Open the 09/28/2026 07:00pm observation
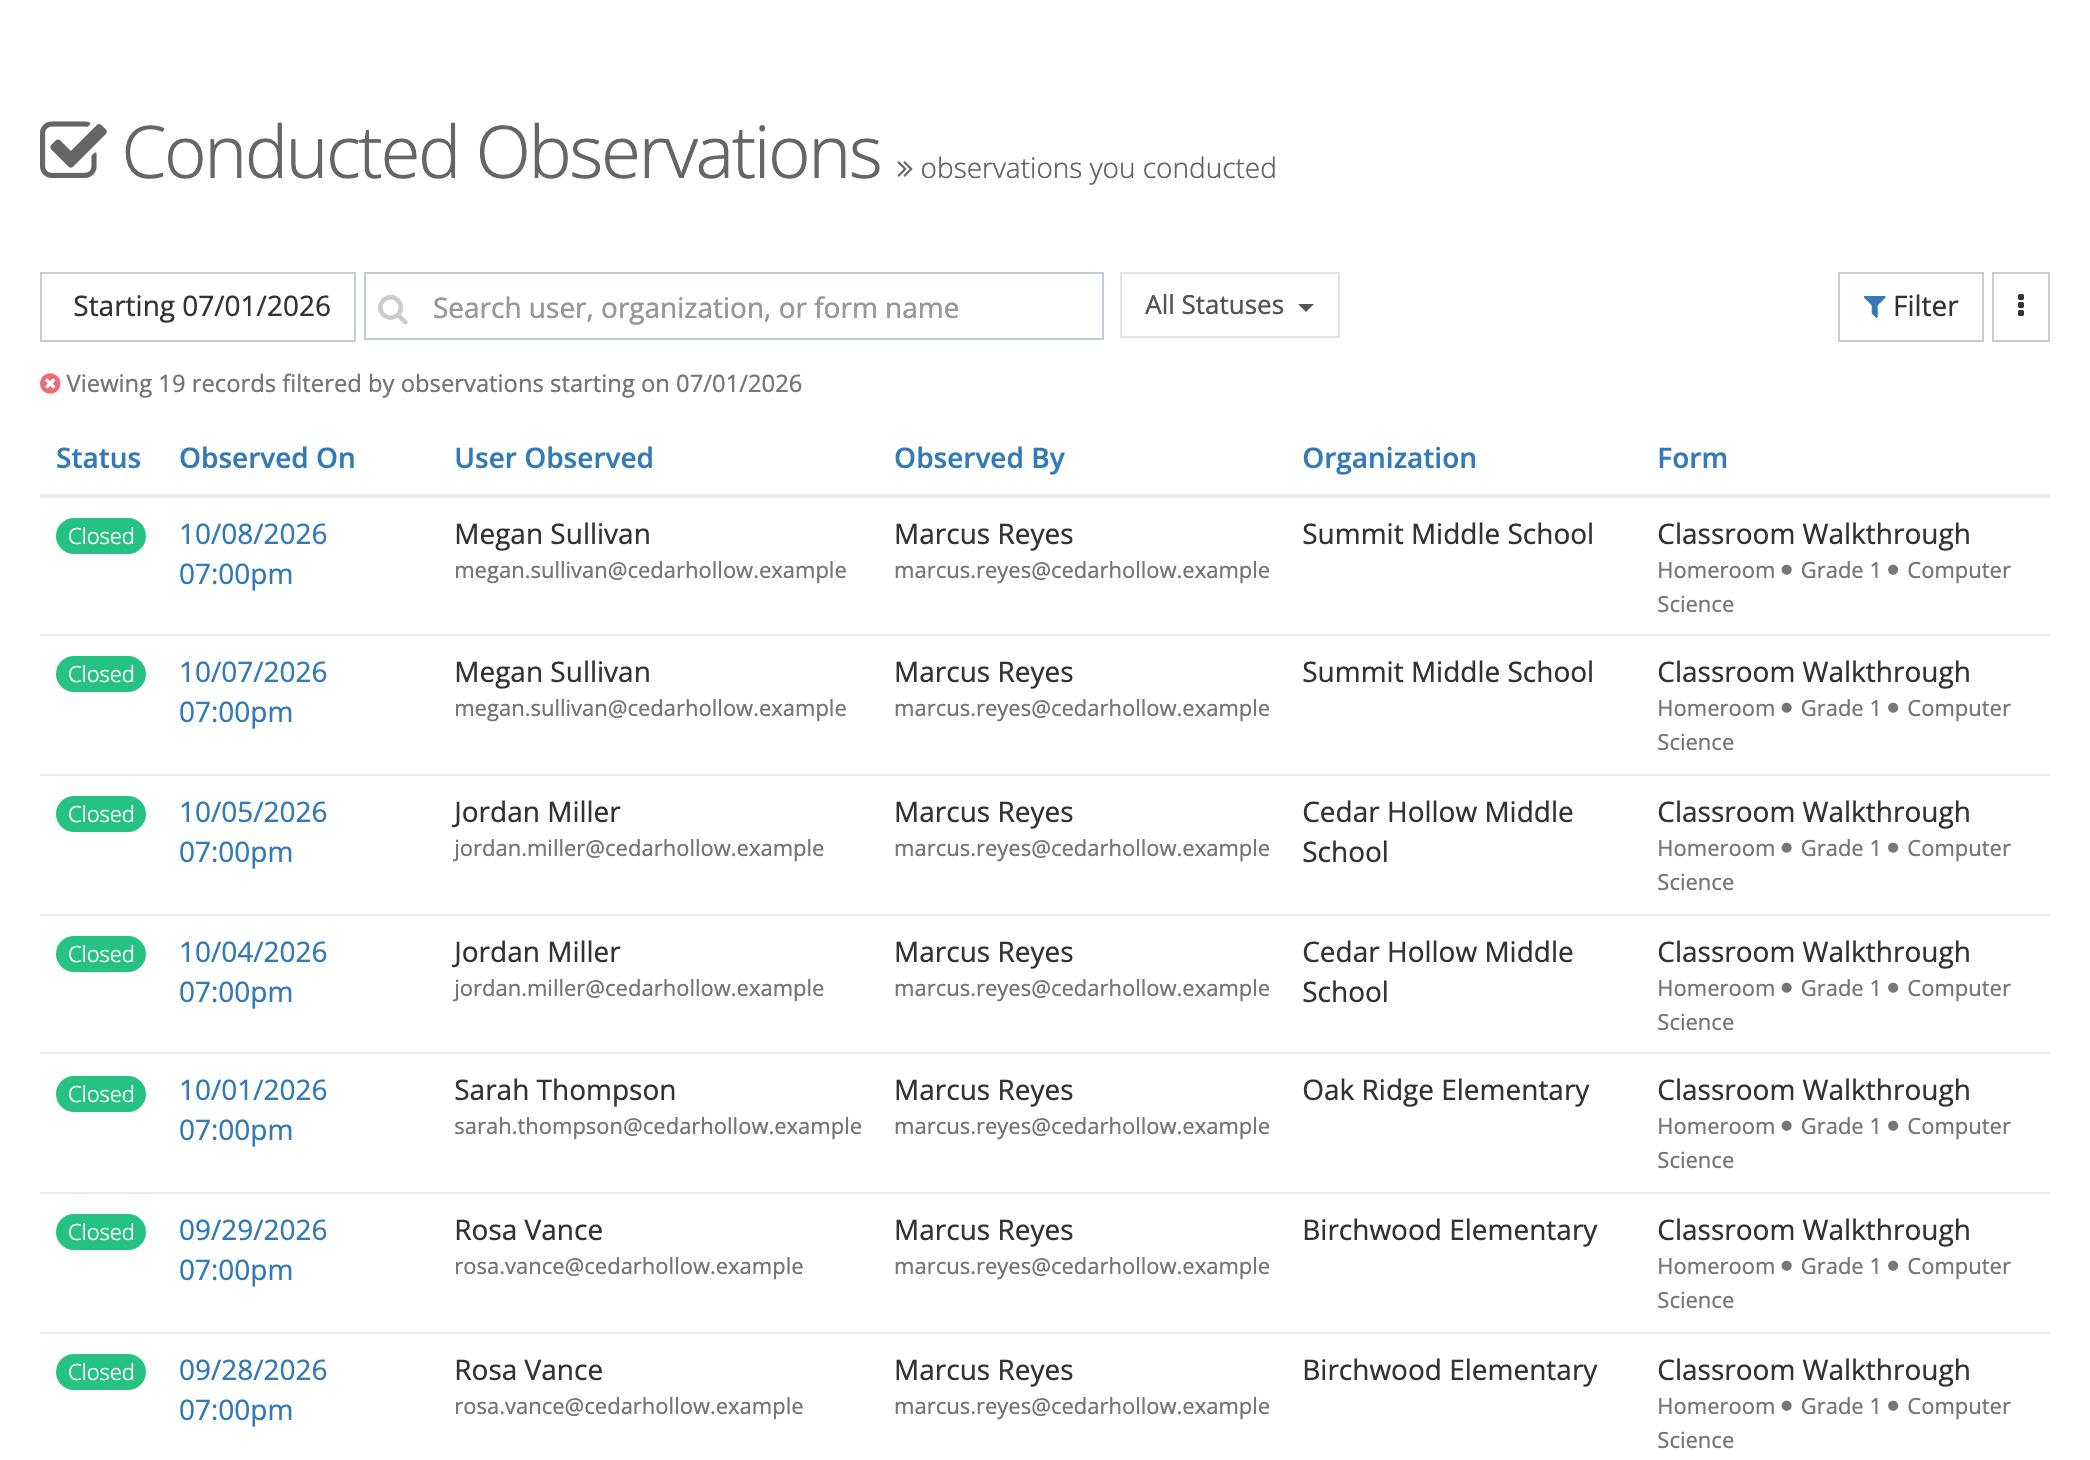This screenshot has width=2090, height=1460. click(x=253, y=1390)
